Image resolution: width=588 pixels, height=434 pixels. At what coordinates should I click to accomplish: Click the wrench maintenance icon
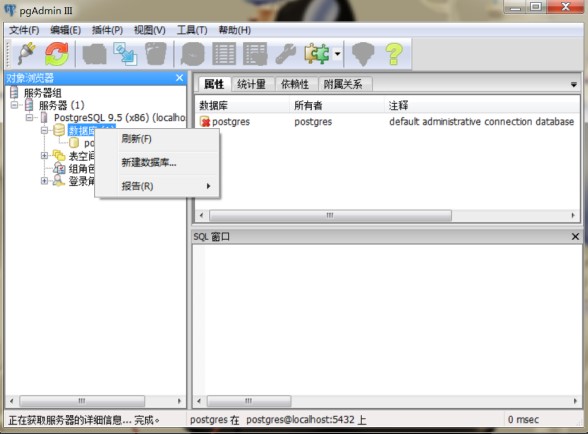[286, 54]
